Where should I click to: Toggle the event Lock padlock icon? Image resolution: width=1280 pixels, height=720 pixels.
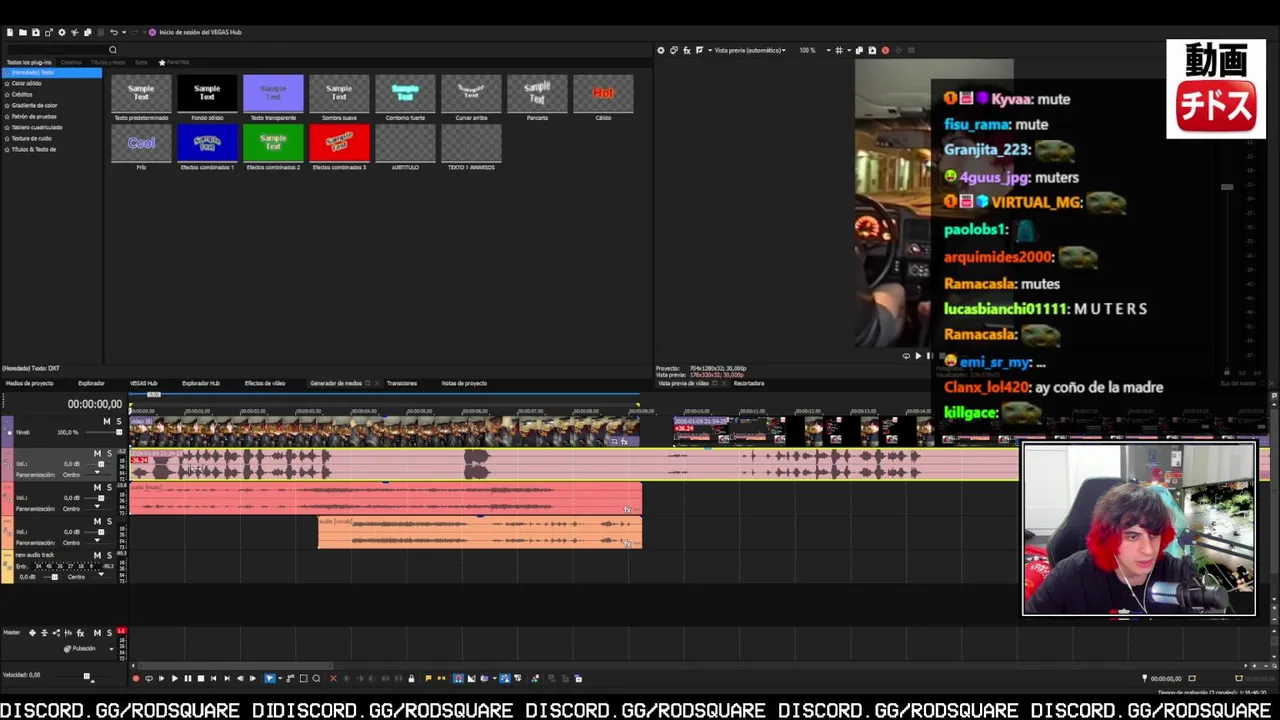(x=411, y=679)
